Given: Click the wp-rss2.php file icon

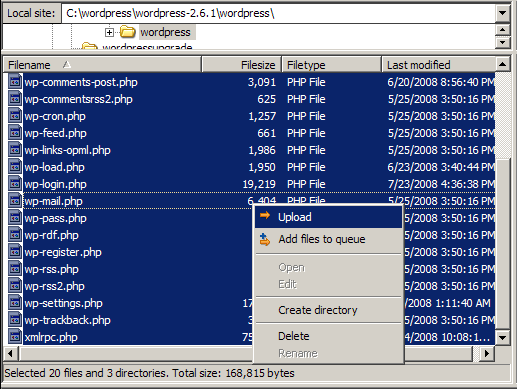Looking at the screenshot, I should (x=15, y=286).
